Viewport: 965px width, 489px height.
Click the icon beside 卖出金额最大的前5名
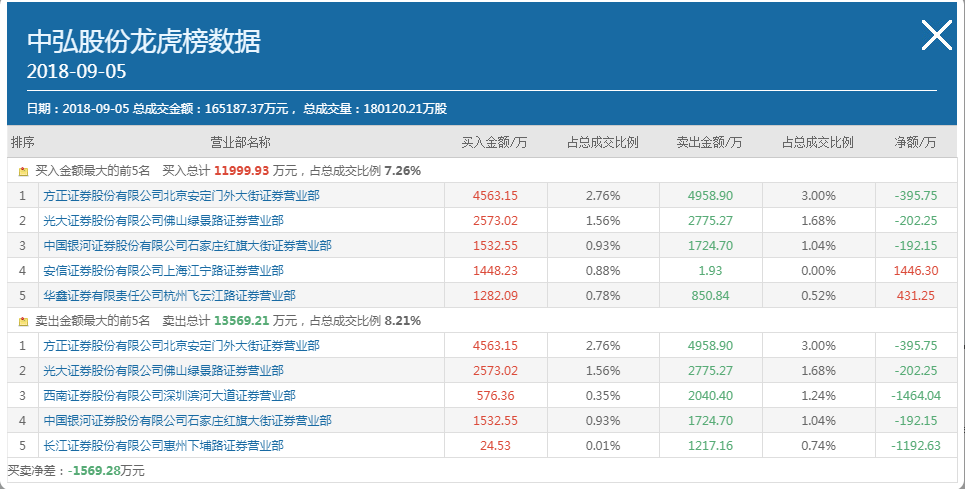click(23, 321)
